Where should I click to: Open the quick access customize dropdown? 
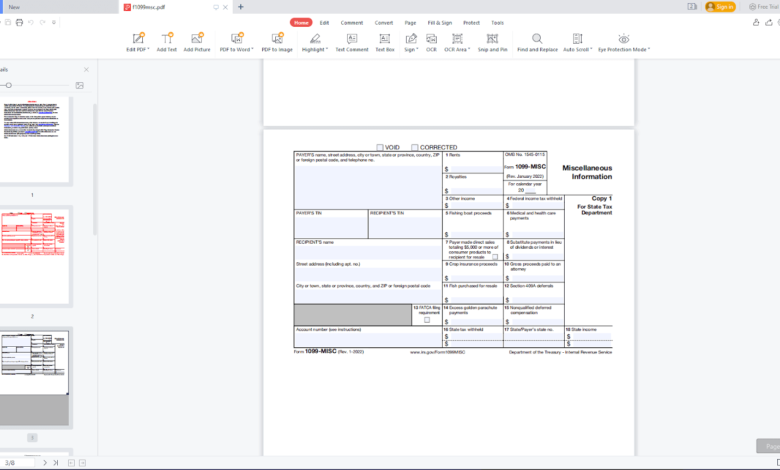(x=54, y=22)
